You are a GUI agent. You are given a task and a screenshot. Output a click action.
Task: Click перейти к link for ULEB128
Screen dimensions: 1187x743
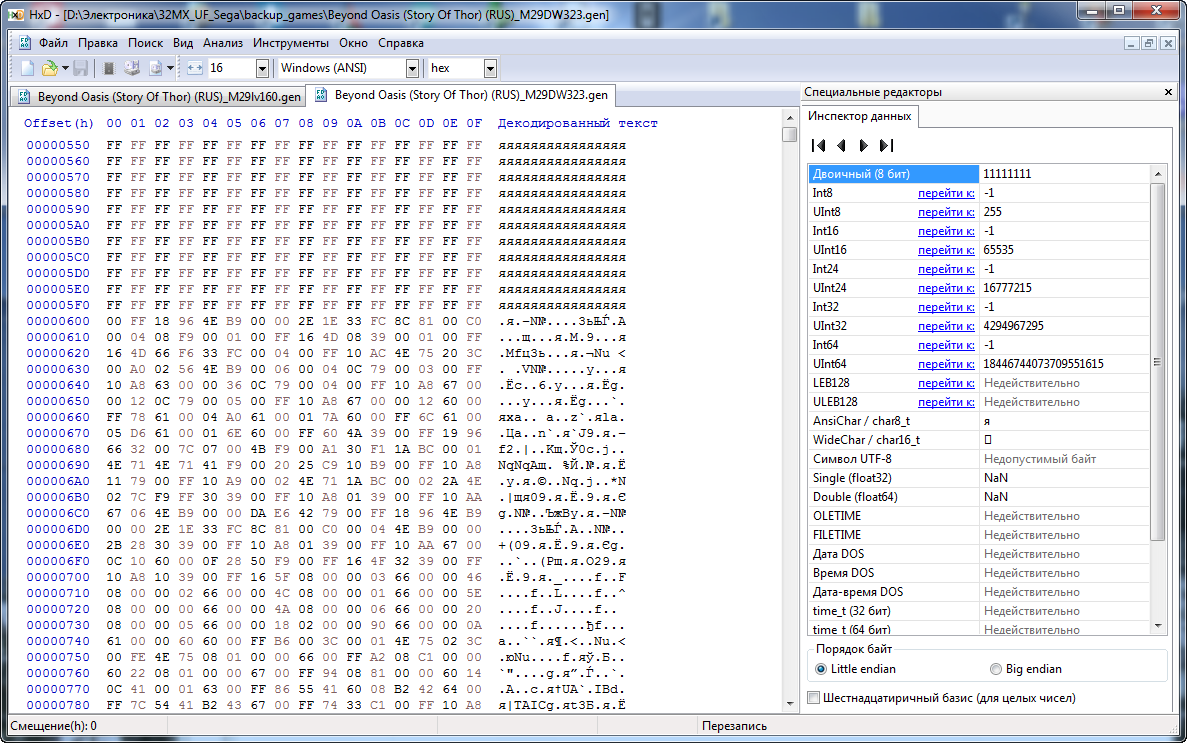coord(946,401)
